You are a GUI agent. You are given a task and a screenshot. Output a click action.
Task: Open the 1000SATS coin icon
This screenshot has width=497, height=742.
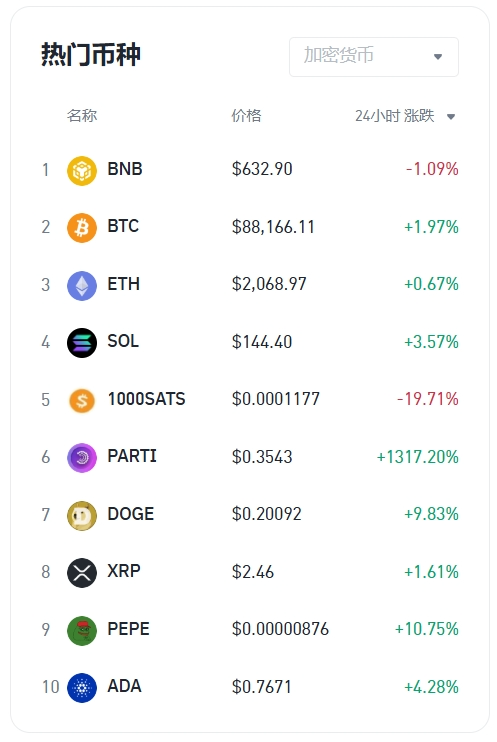point(82,400)
